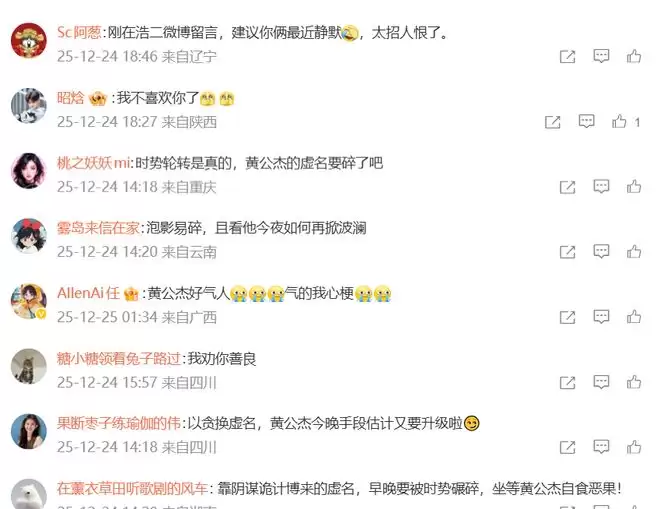Reply to 糖小糖领着兔子路过's comment
The image size is (660, 509).
pyautogui.click(x=601, y=382)
